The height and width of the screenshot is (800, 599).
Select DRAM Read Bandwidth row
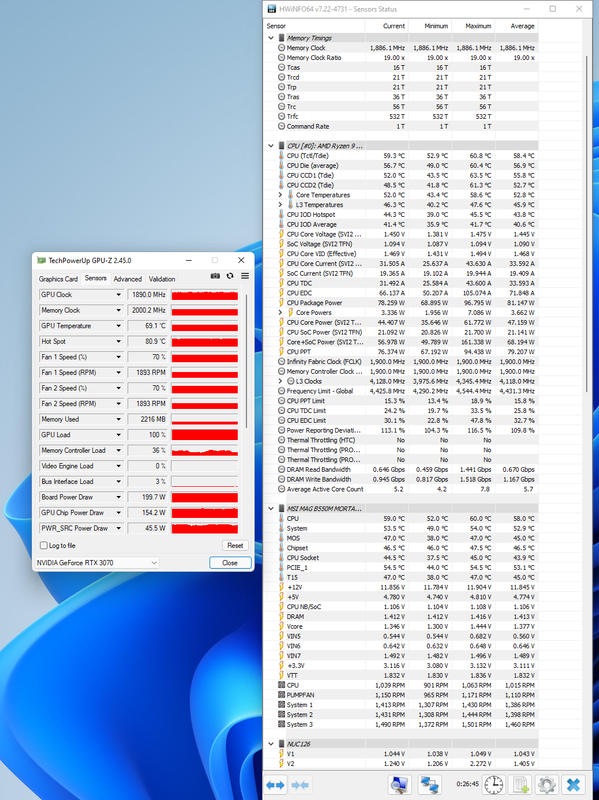pos(401,469)
